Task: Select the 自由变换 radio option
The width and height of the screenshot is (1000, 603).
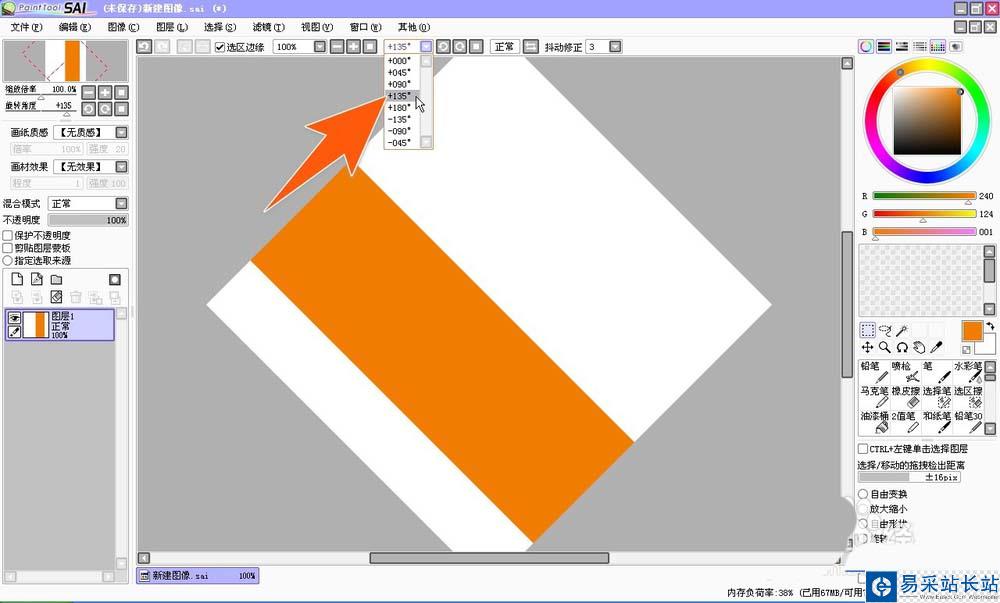Action: click(x=864, y=494)
